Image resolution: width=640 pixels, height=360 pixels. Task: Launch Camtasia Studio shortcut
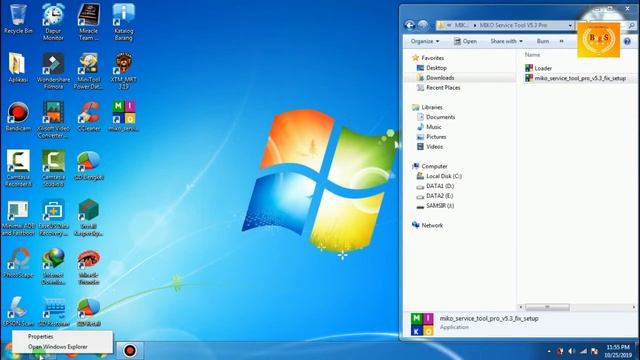pyautogui.click(x=53, y=168)
